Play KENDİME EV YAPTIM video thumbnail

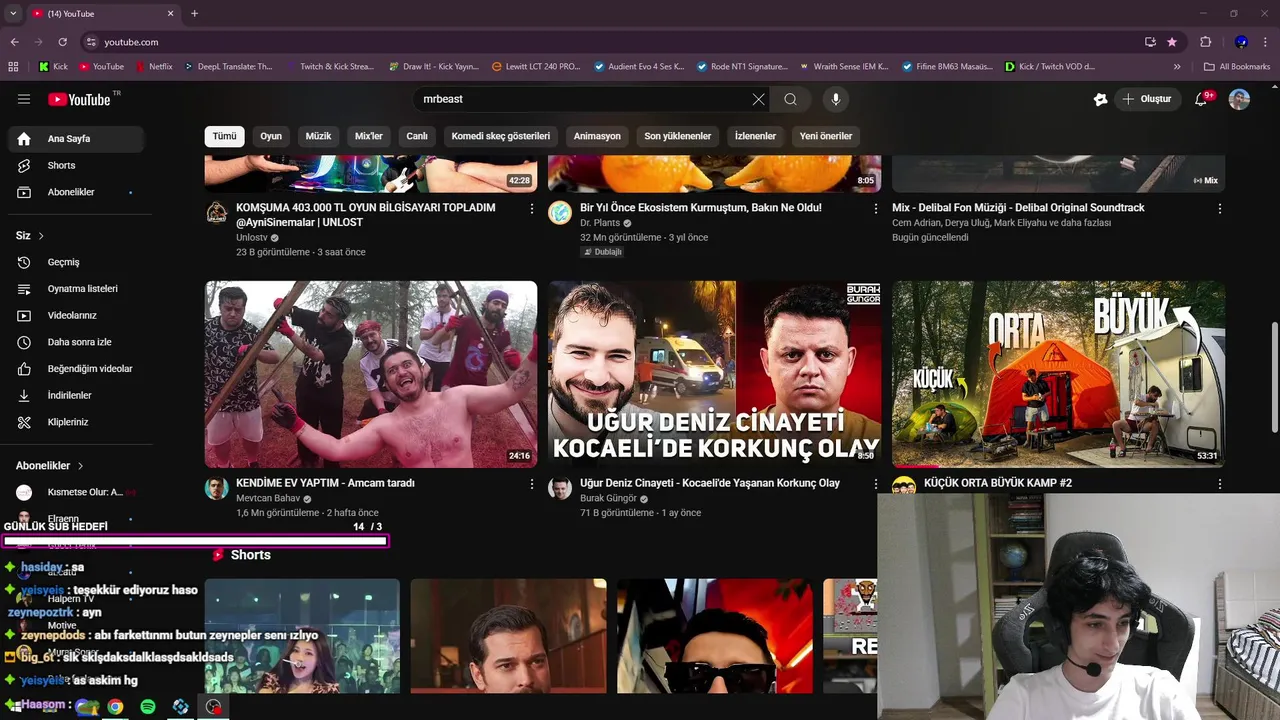pyautogui.click(x=371, y=374)
